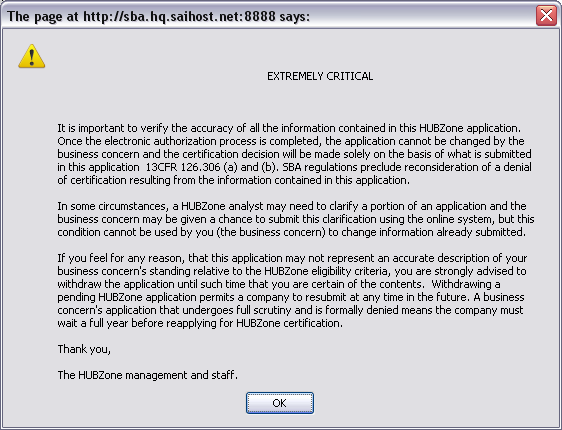Click the EXTREMELY CRITICAL heading
Viewport: 562px width, 430px height.
(x=320, y=76)
